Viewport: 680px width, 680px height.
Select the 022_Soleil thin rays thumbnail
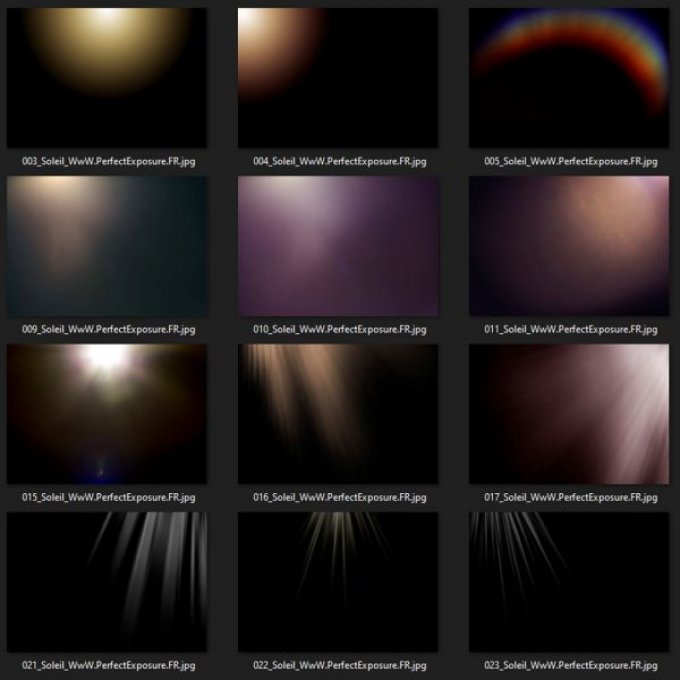pos(338,582)
